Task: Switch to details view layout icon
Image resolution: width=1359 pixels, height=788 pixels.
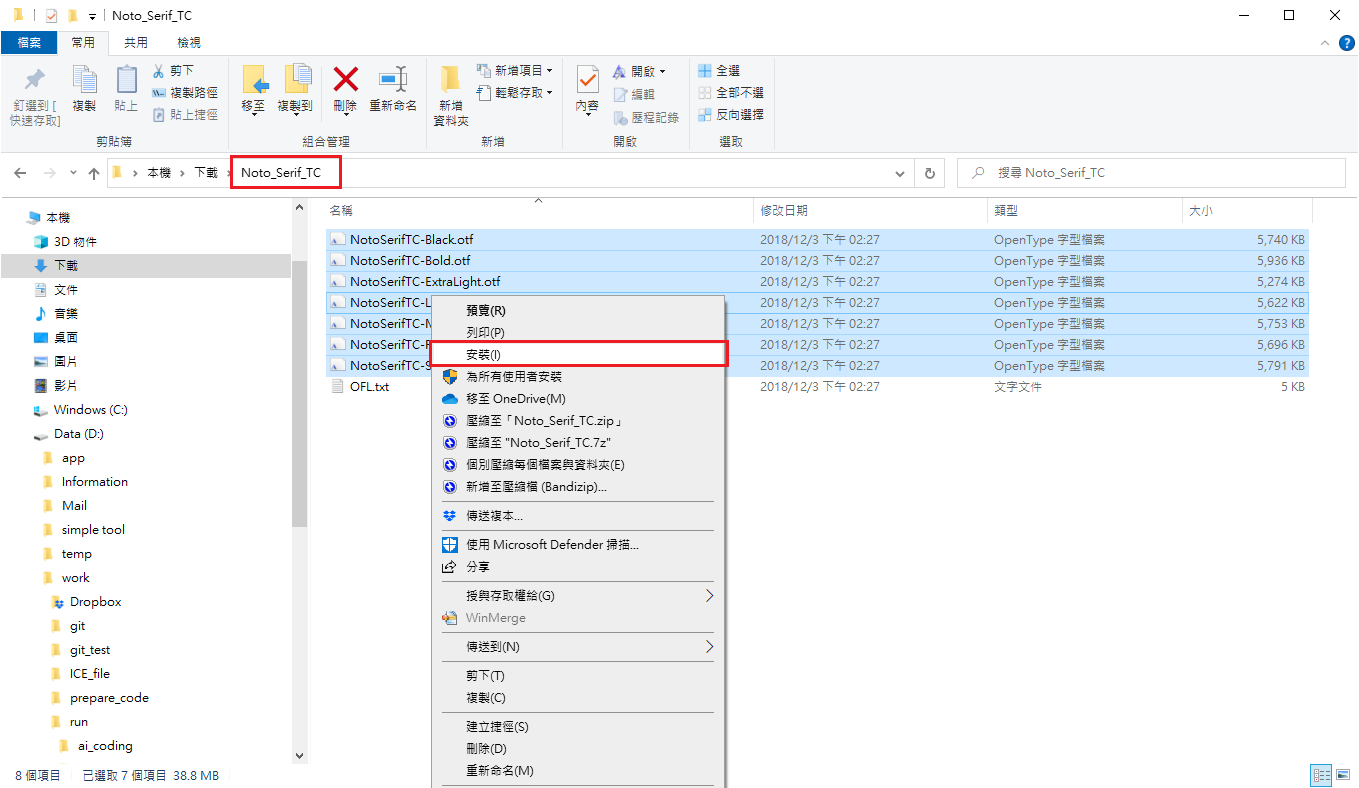Action: pyautogui.click(x=1321, y=775)
